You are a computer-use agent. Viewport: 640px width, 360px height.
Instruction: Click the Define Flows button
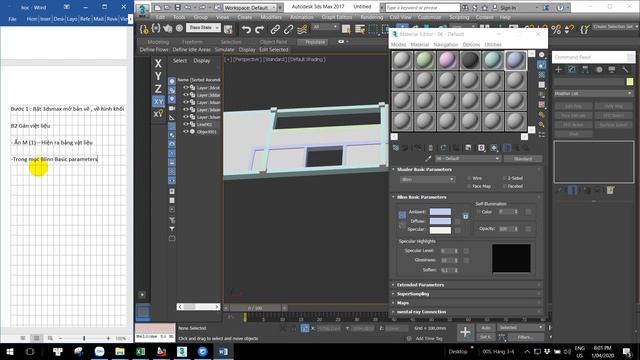[154, 49]
